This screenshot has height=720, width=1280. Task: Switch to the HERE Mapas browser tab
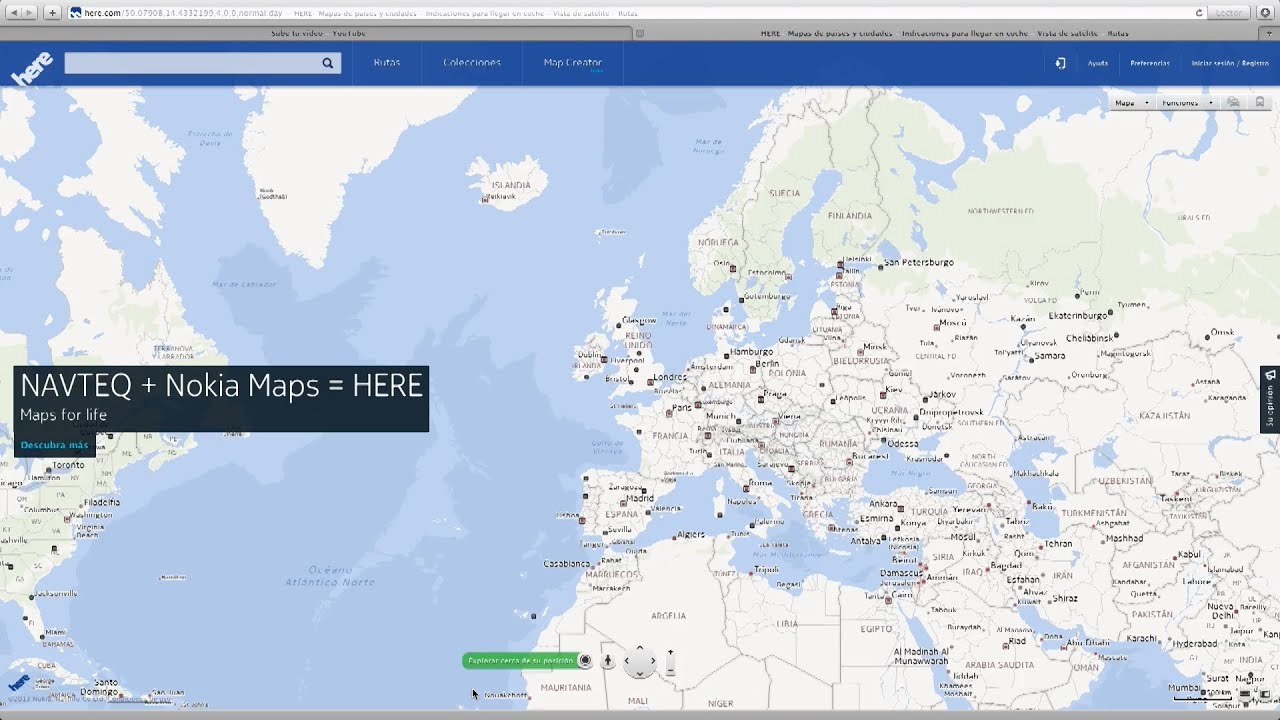(944, 33)
